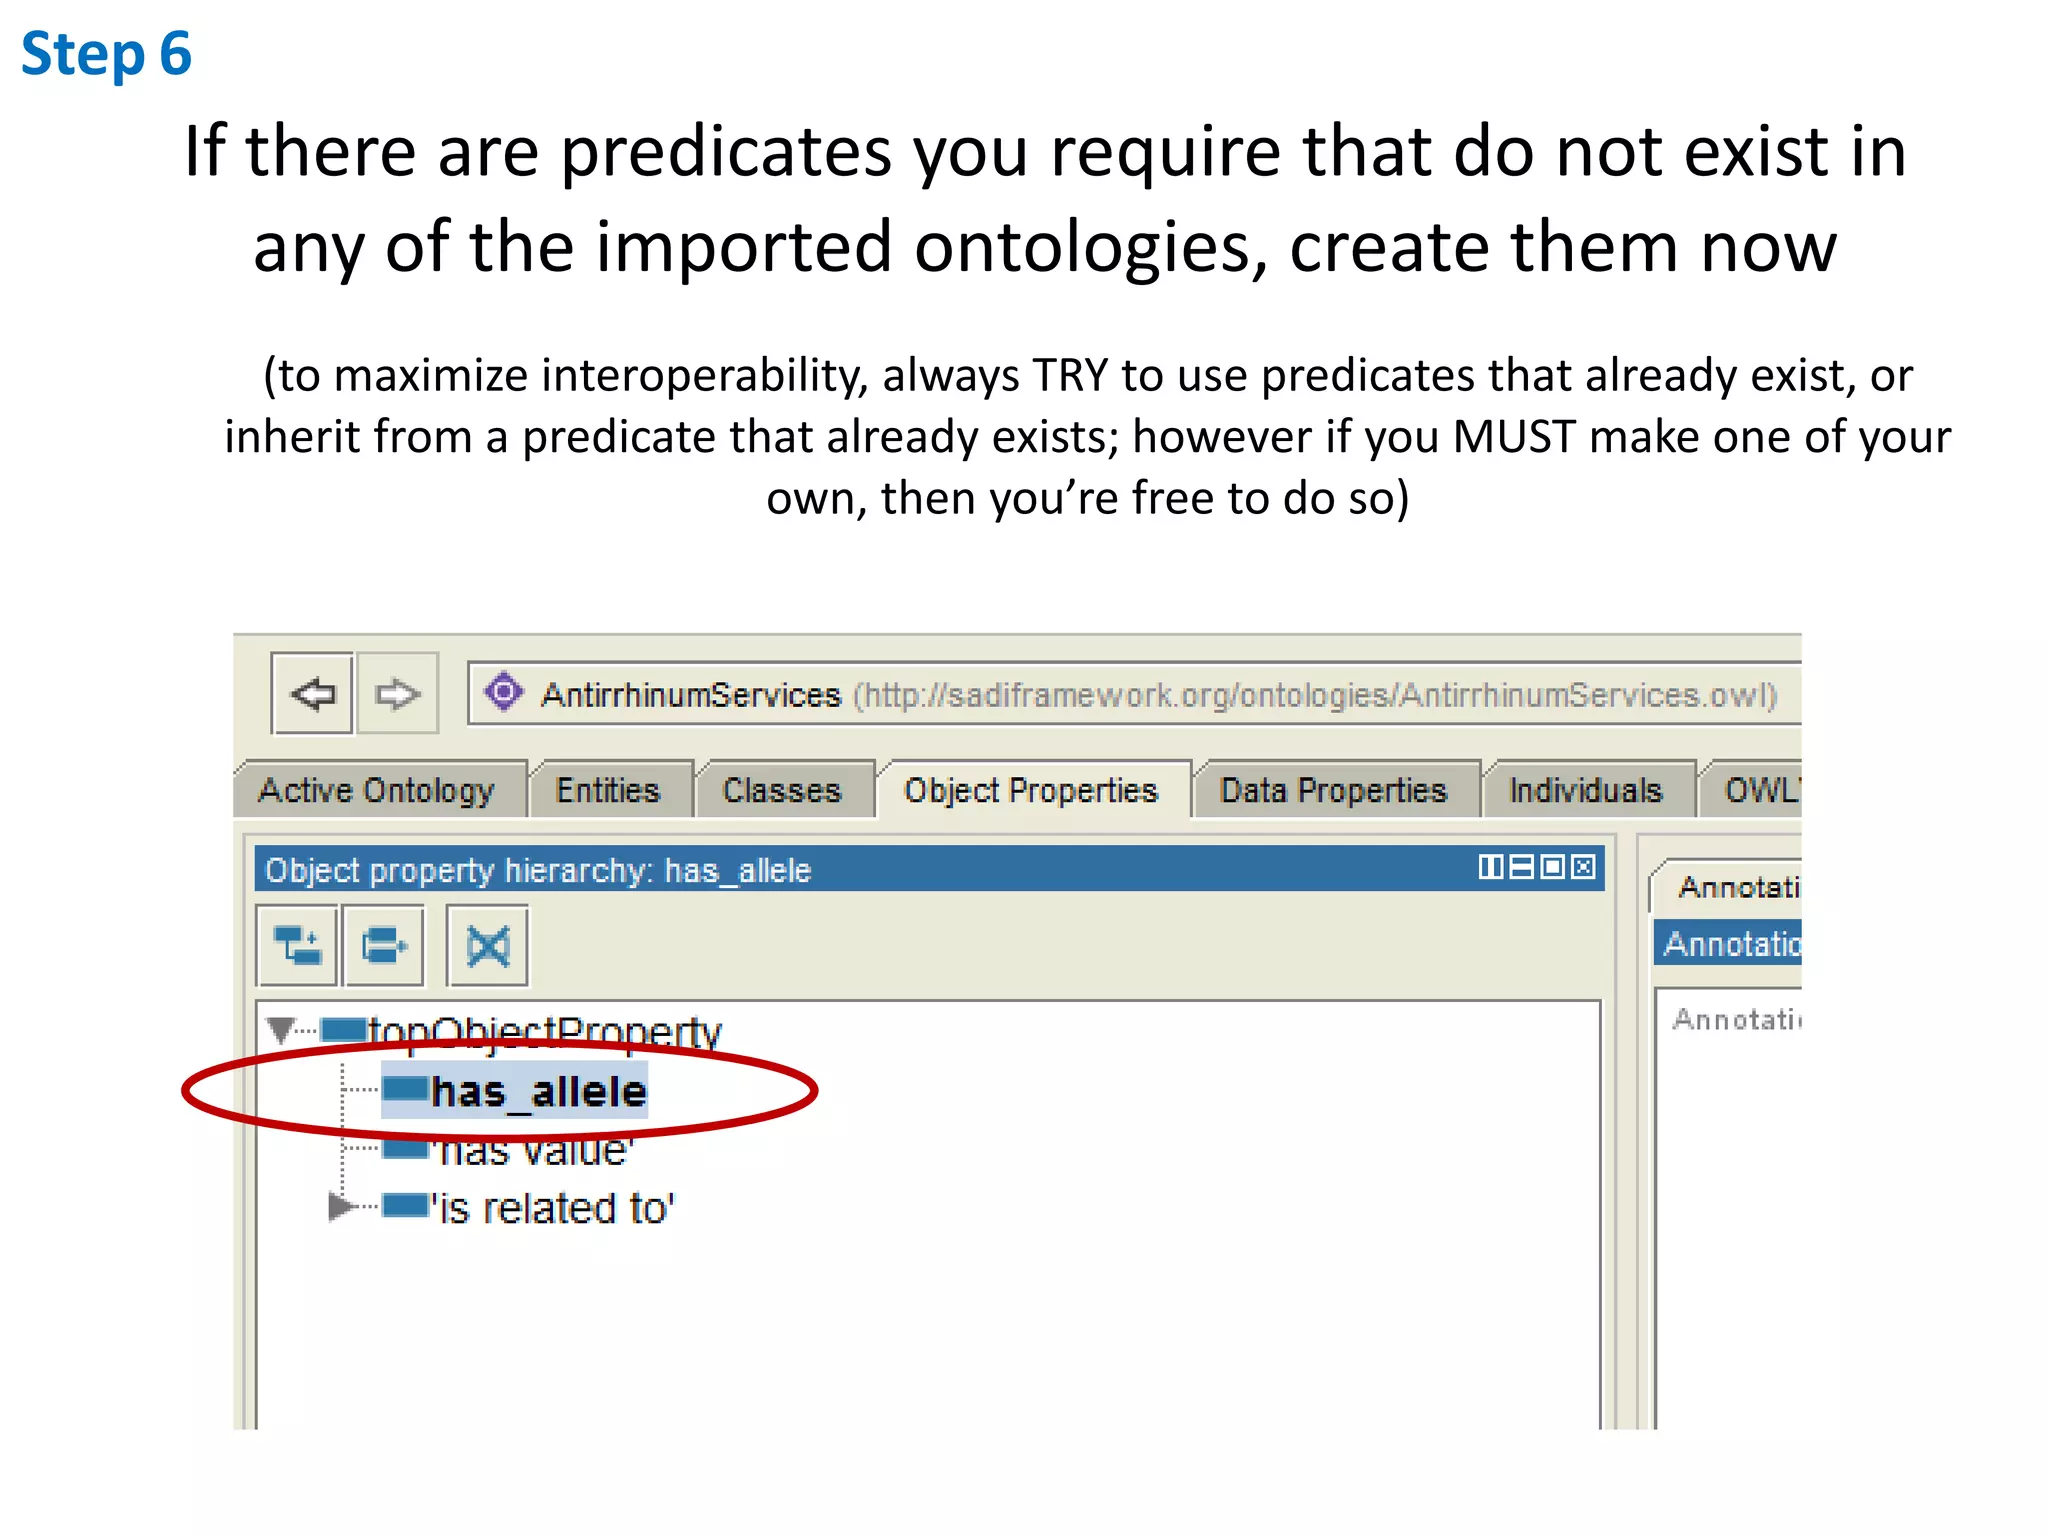The width and height of the screenshot is (2048, 1536).
Task: Click the purple ontology icon in address bar
Action: coord(504,692)
